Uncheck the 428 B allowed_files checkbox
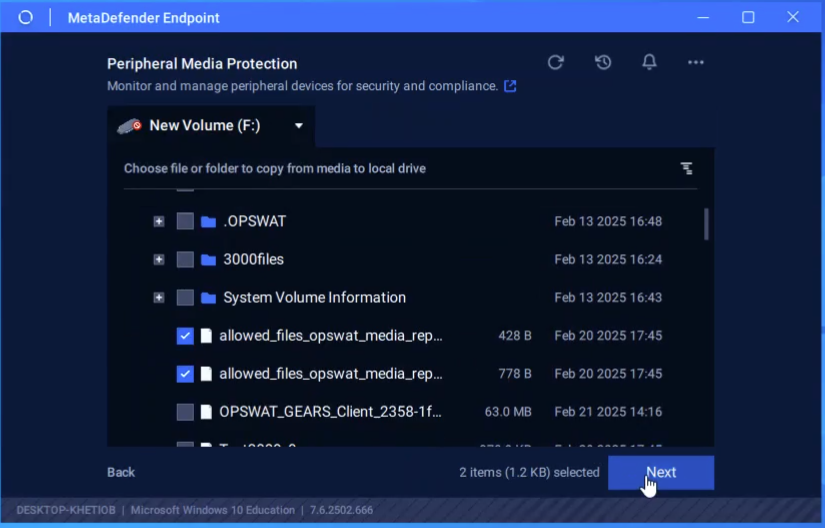Viewport: 825px width, 528px height. [x=185, y=336]
